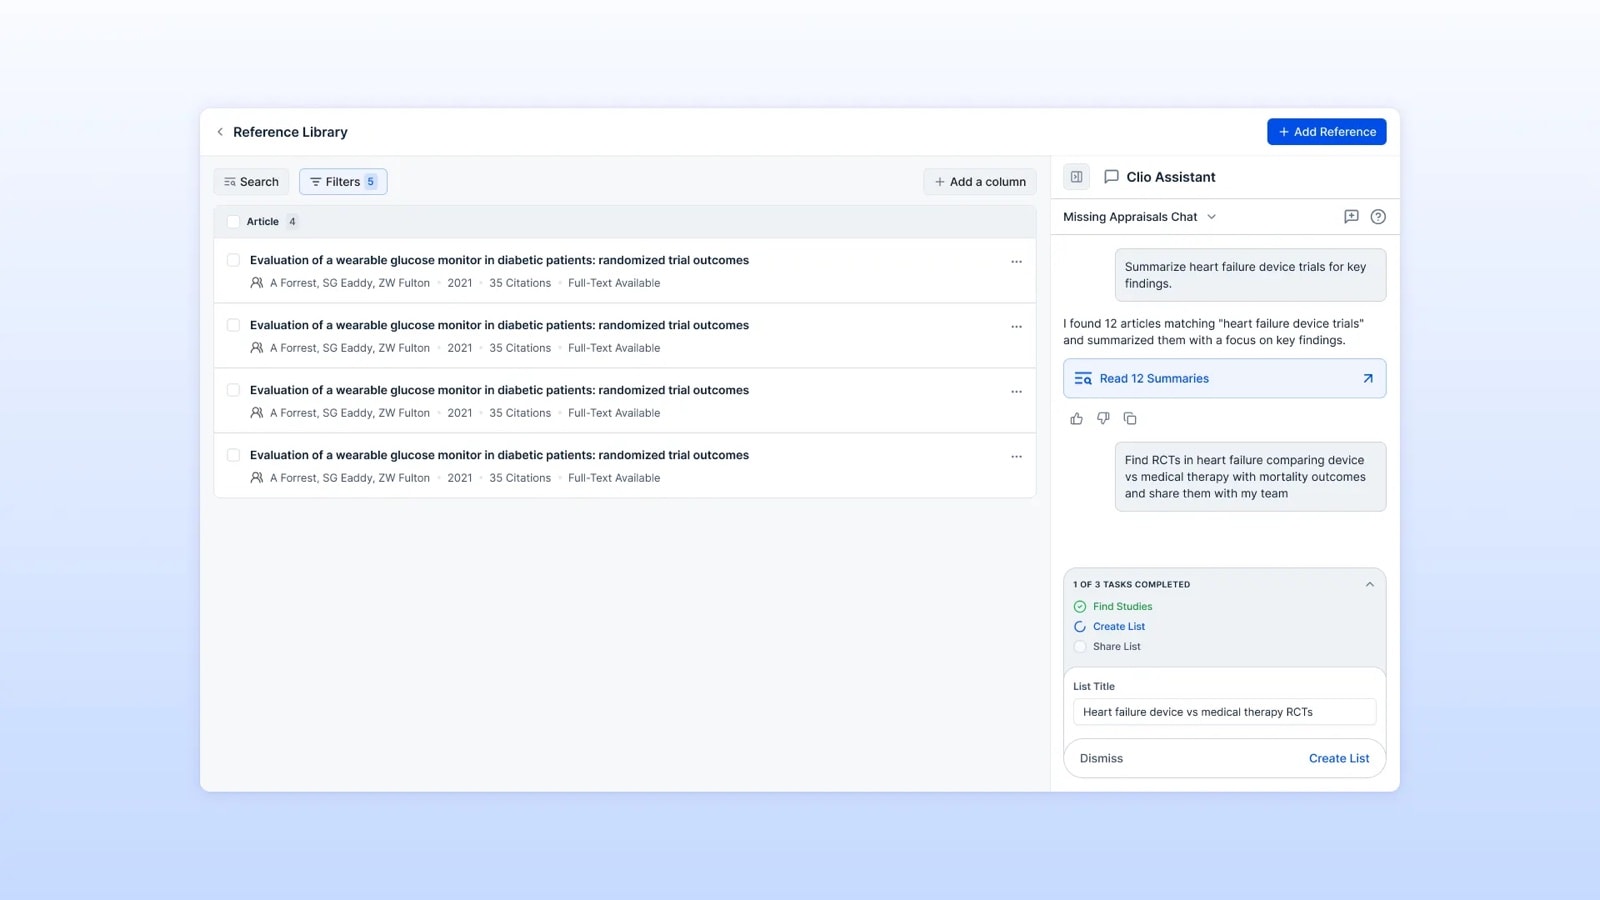Image resolution: width=1600 pixels, height=900 pixels.
Task: Focus the List Title input field
Action: [x=1225, y=712]
